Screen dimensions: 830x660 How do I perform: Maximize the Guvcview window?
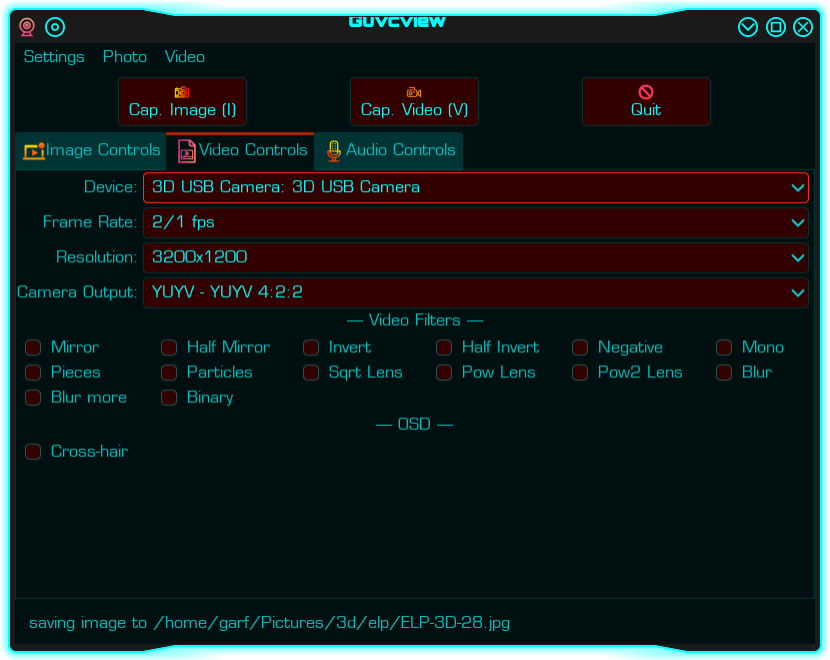point(776,27)
